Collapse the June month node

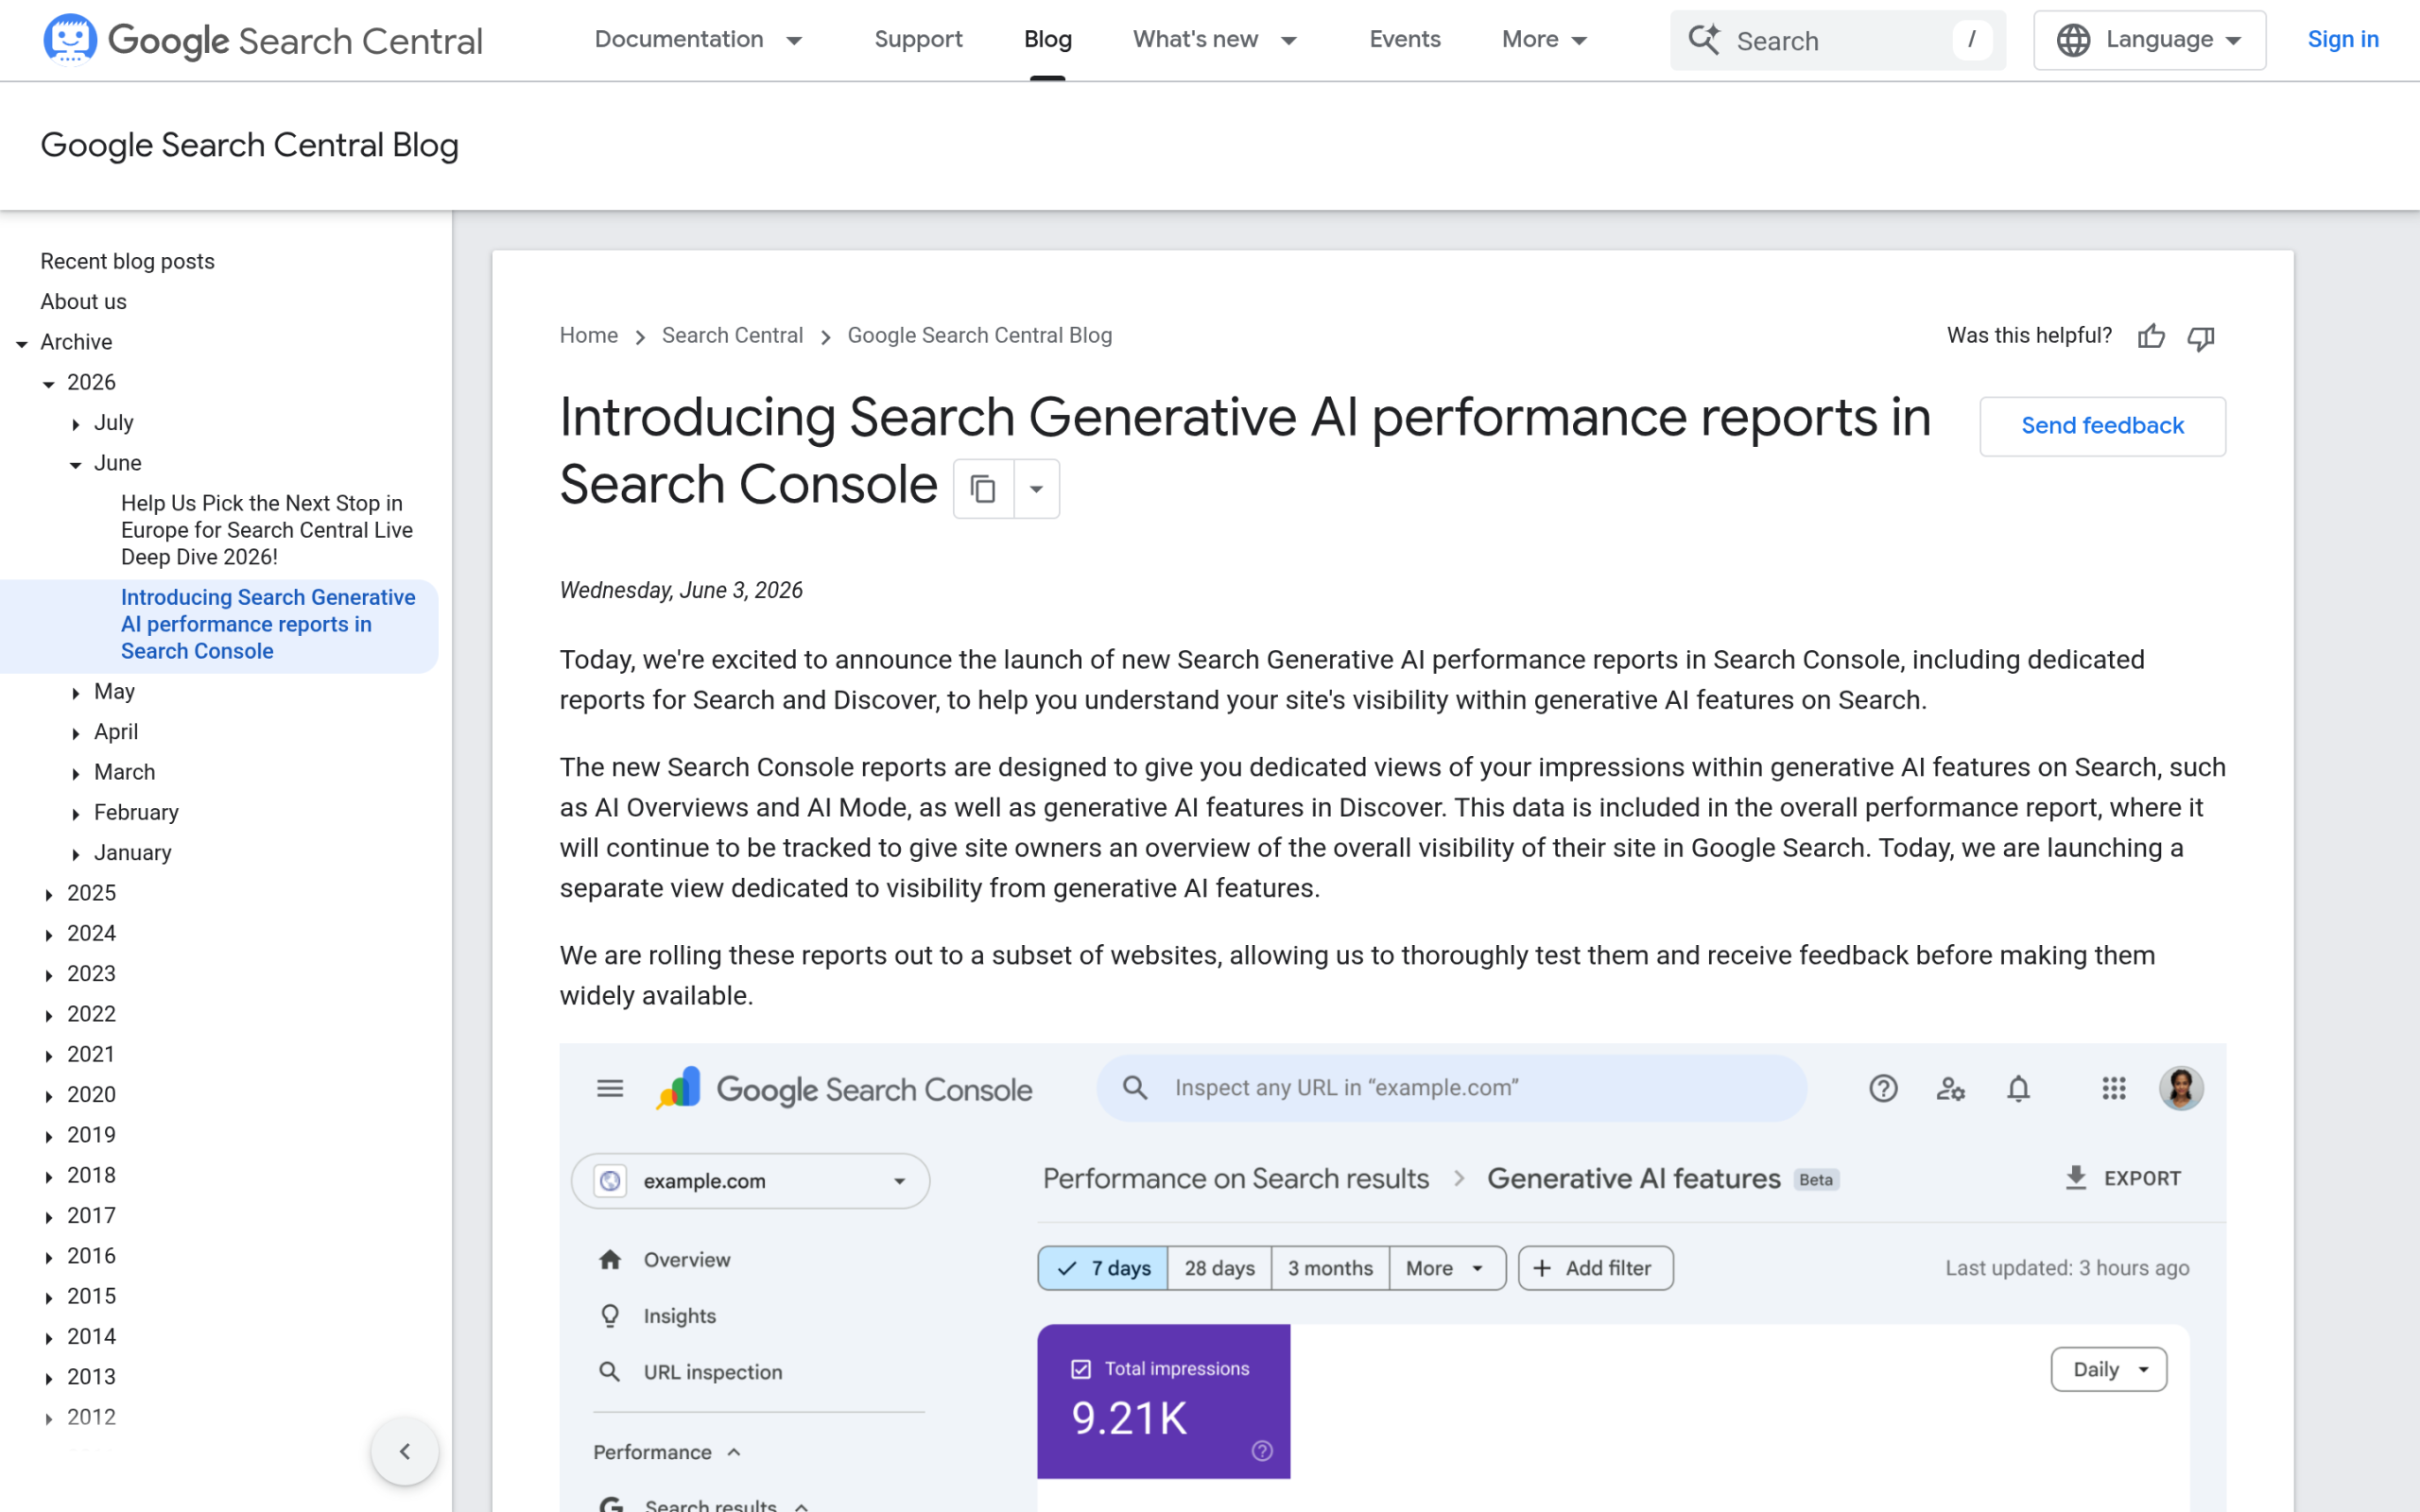(x=76, y=464)
